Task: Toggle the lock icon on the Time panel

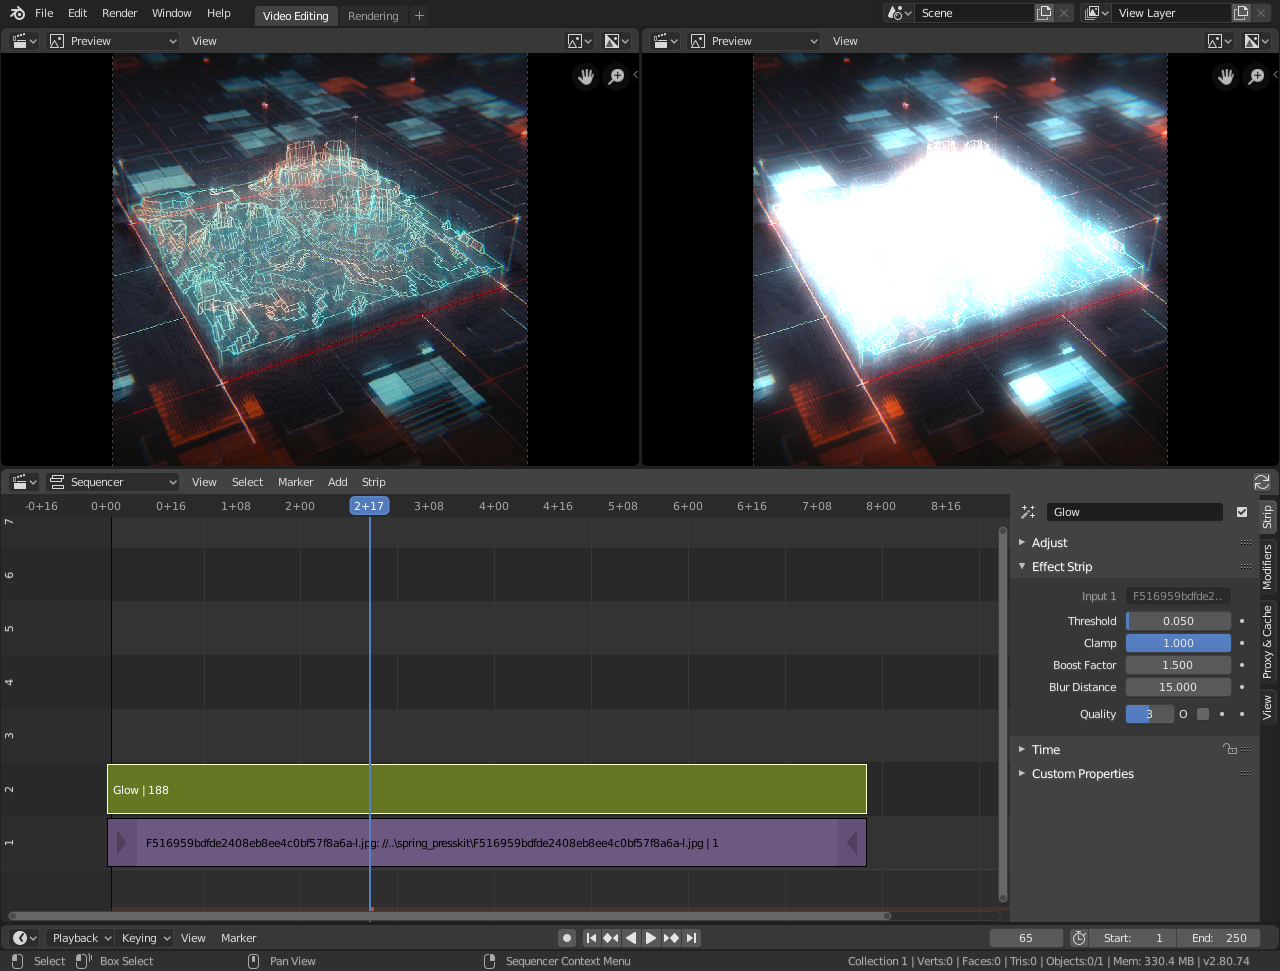Action: pos(1229,748)
